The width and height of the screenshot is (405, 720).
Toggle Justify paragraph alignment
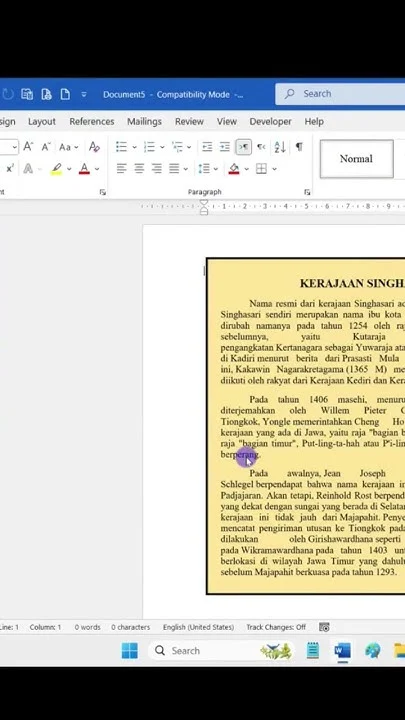[174, 169]
